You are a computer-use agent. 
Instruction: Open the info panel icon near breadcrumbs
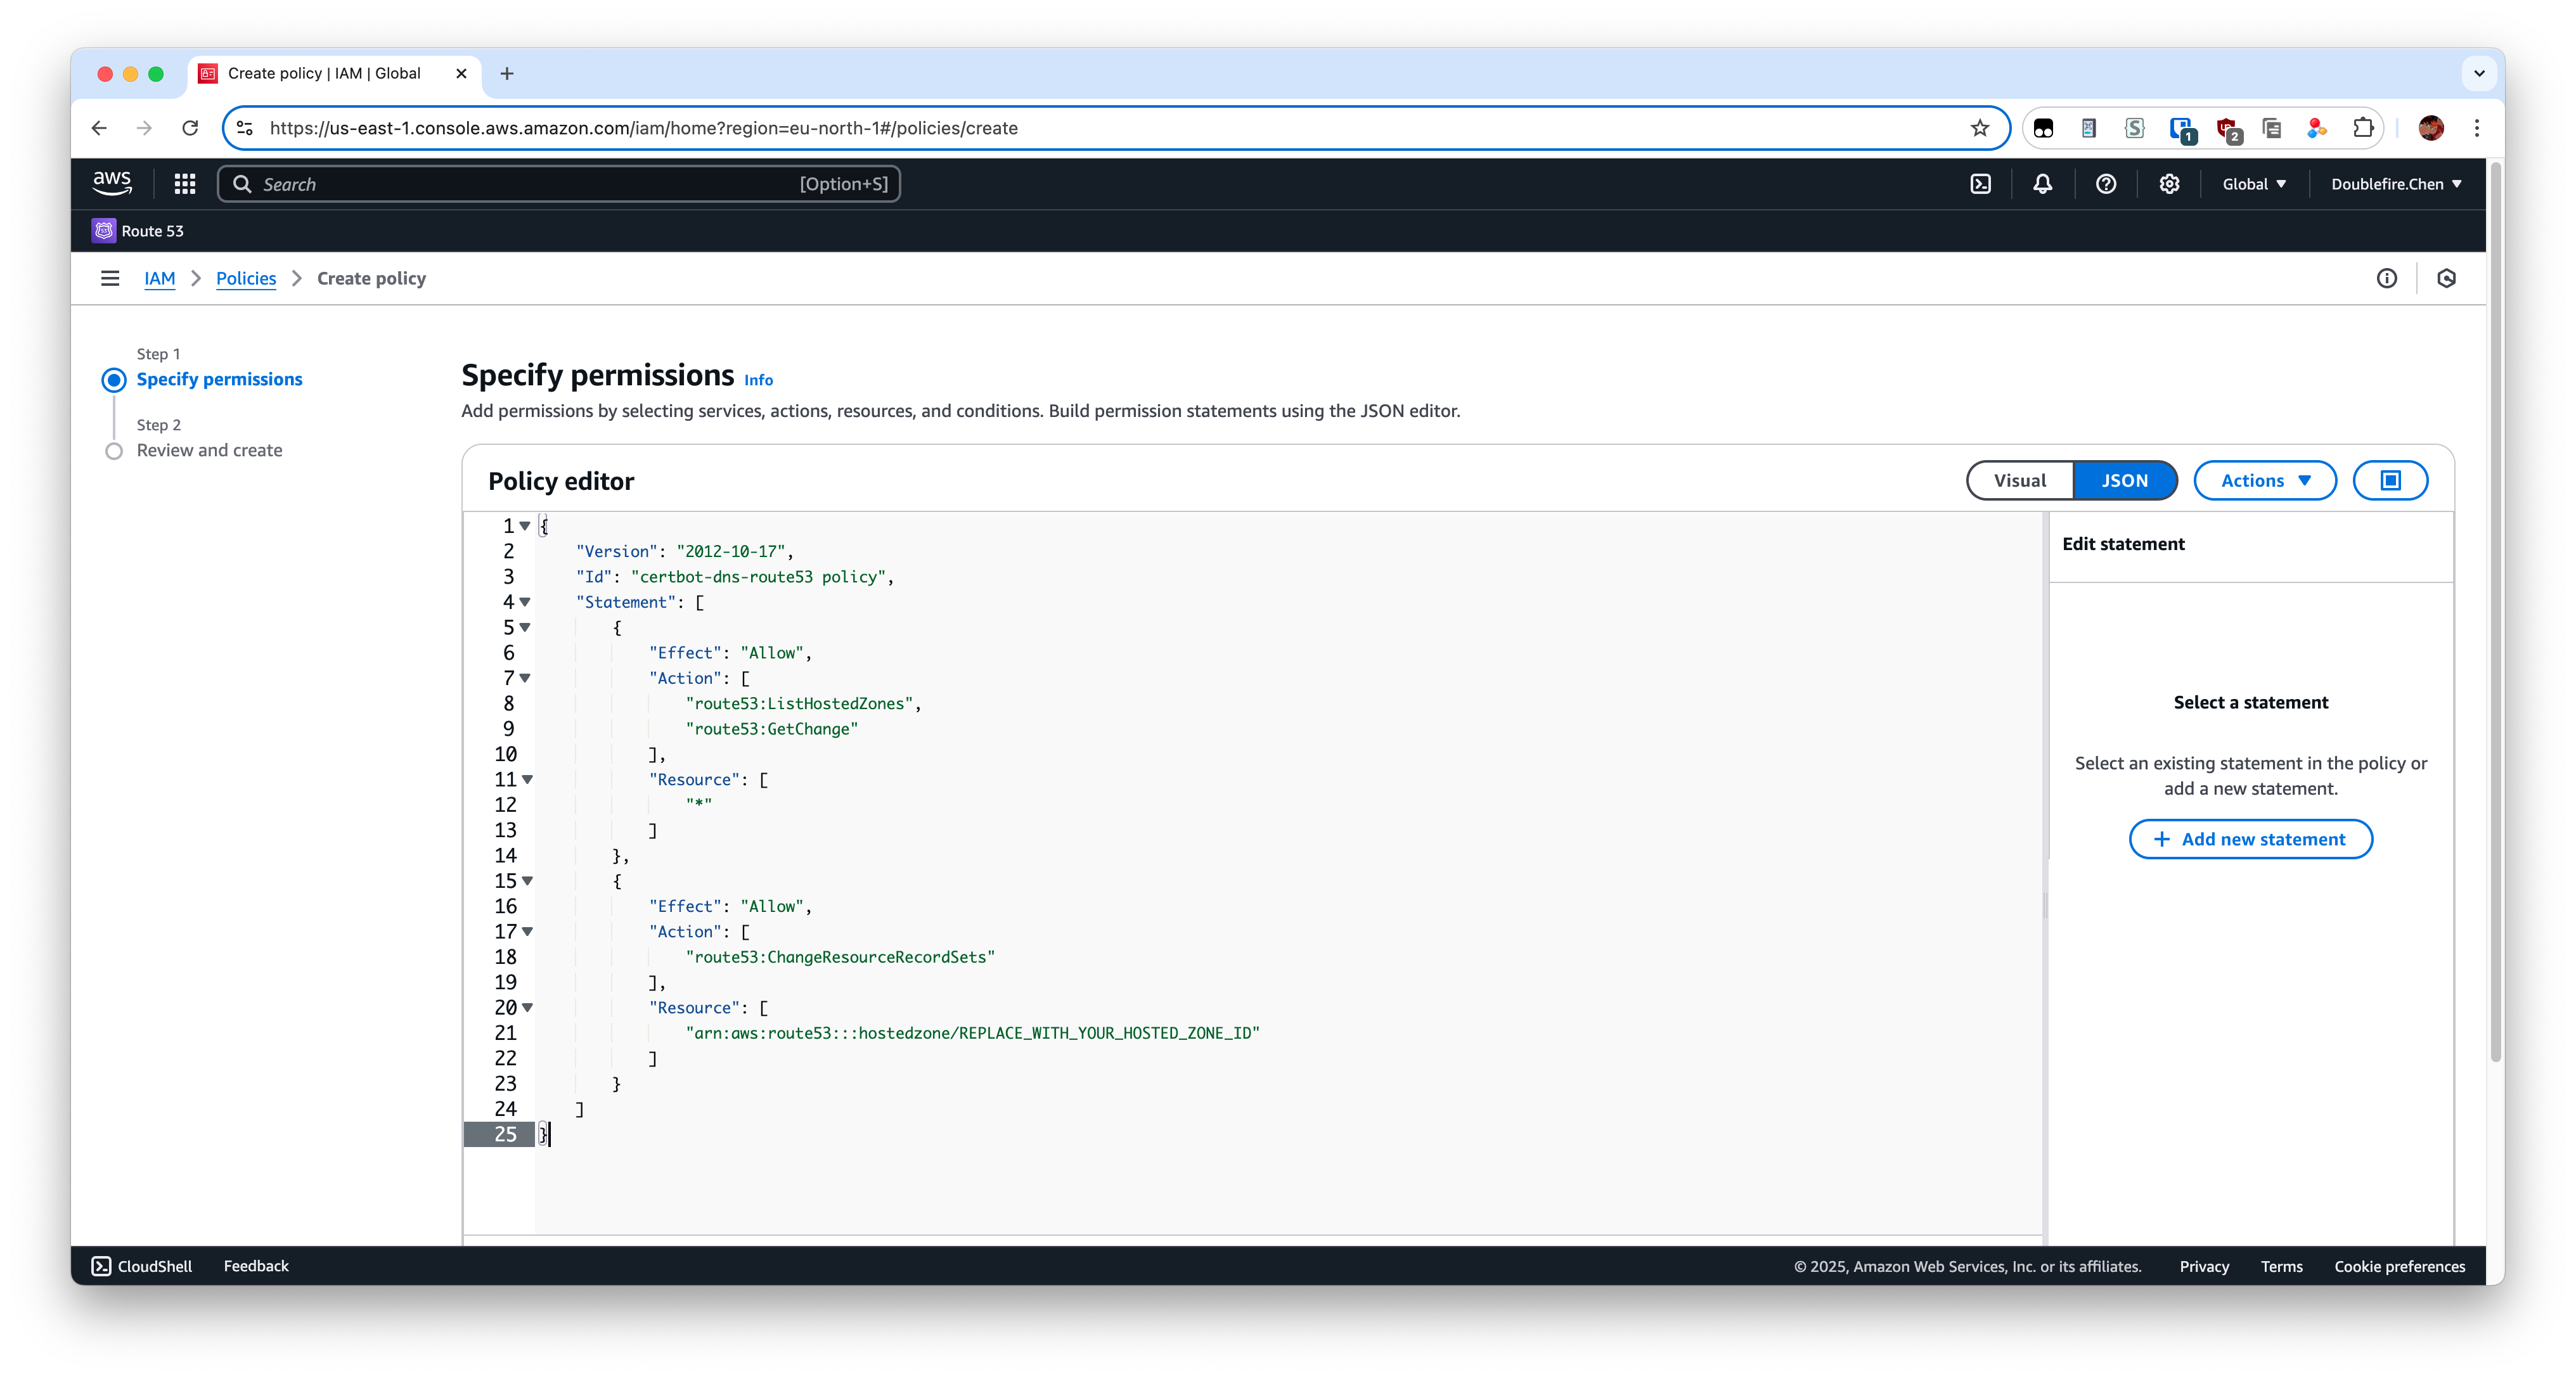coord(2386,278)
